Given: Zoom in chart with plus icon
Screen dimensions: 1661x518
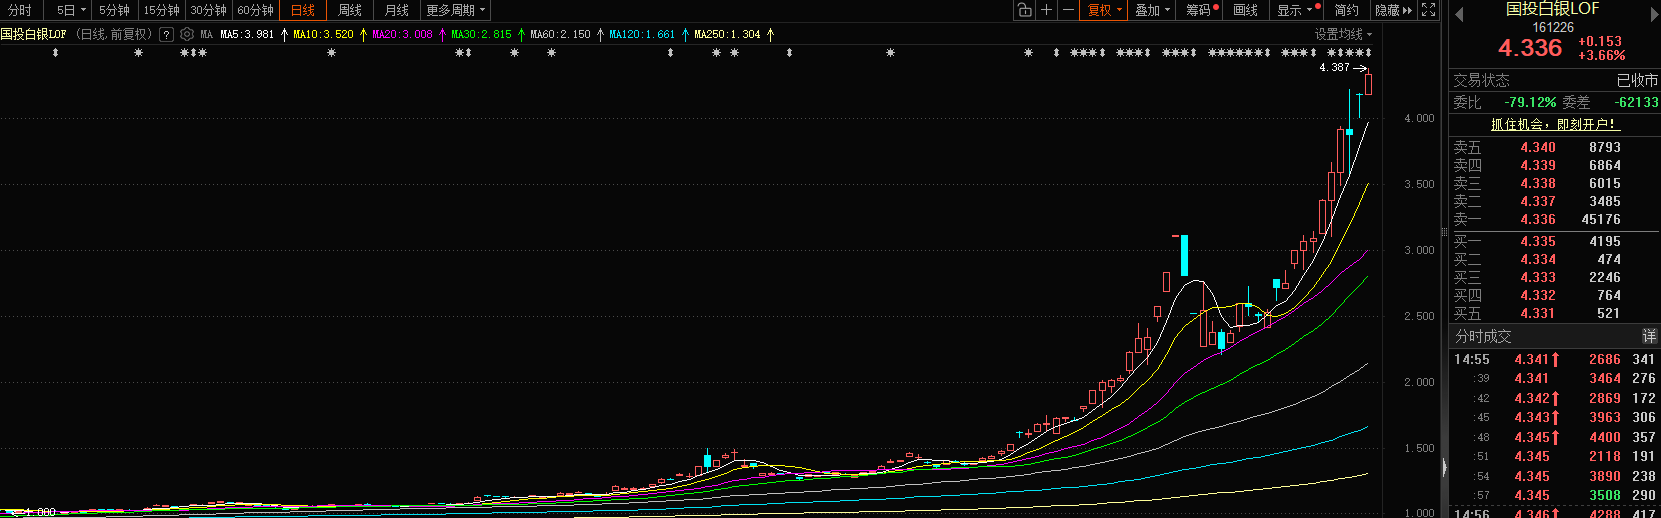Looking at the screenshot, I should pyautogui.click(x=1046, y=10).
